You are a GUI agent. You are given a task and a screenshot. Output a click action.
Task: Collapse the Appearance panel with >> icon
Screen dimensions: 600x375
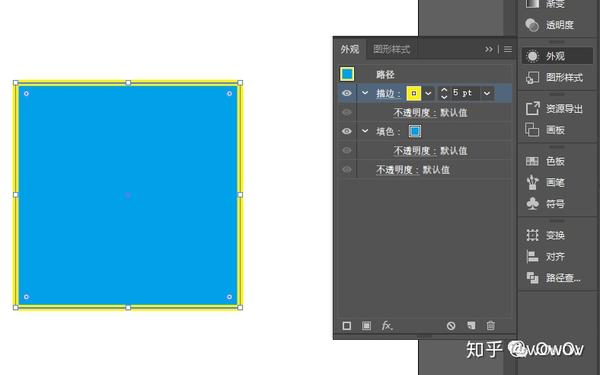489,49
